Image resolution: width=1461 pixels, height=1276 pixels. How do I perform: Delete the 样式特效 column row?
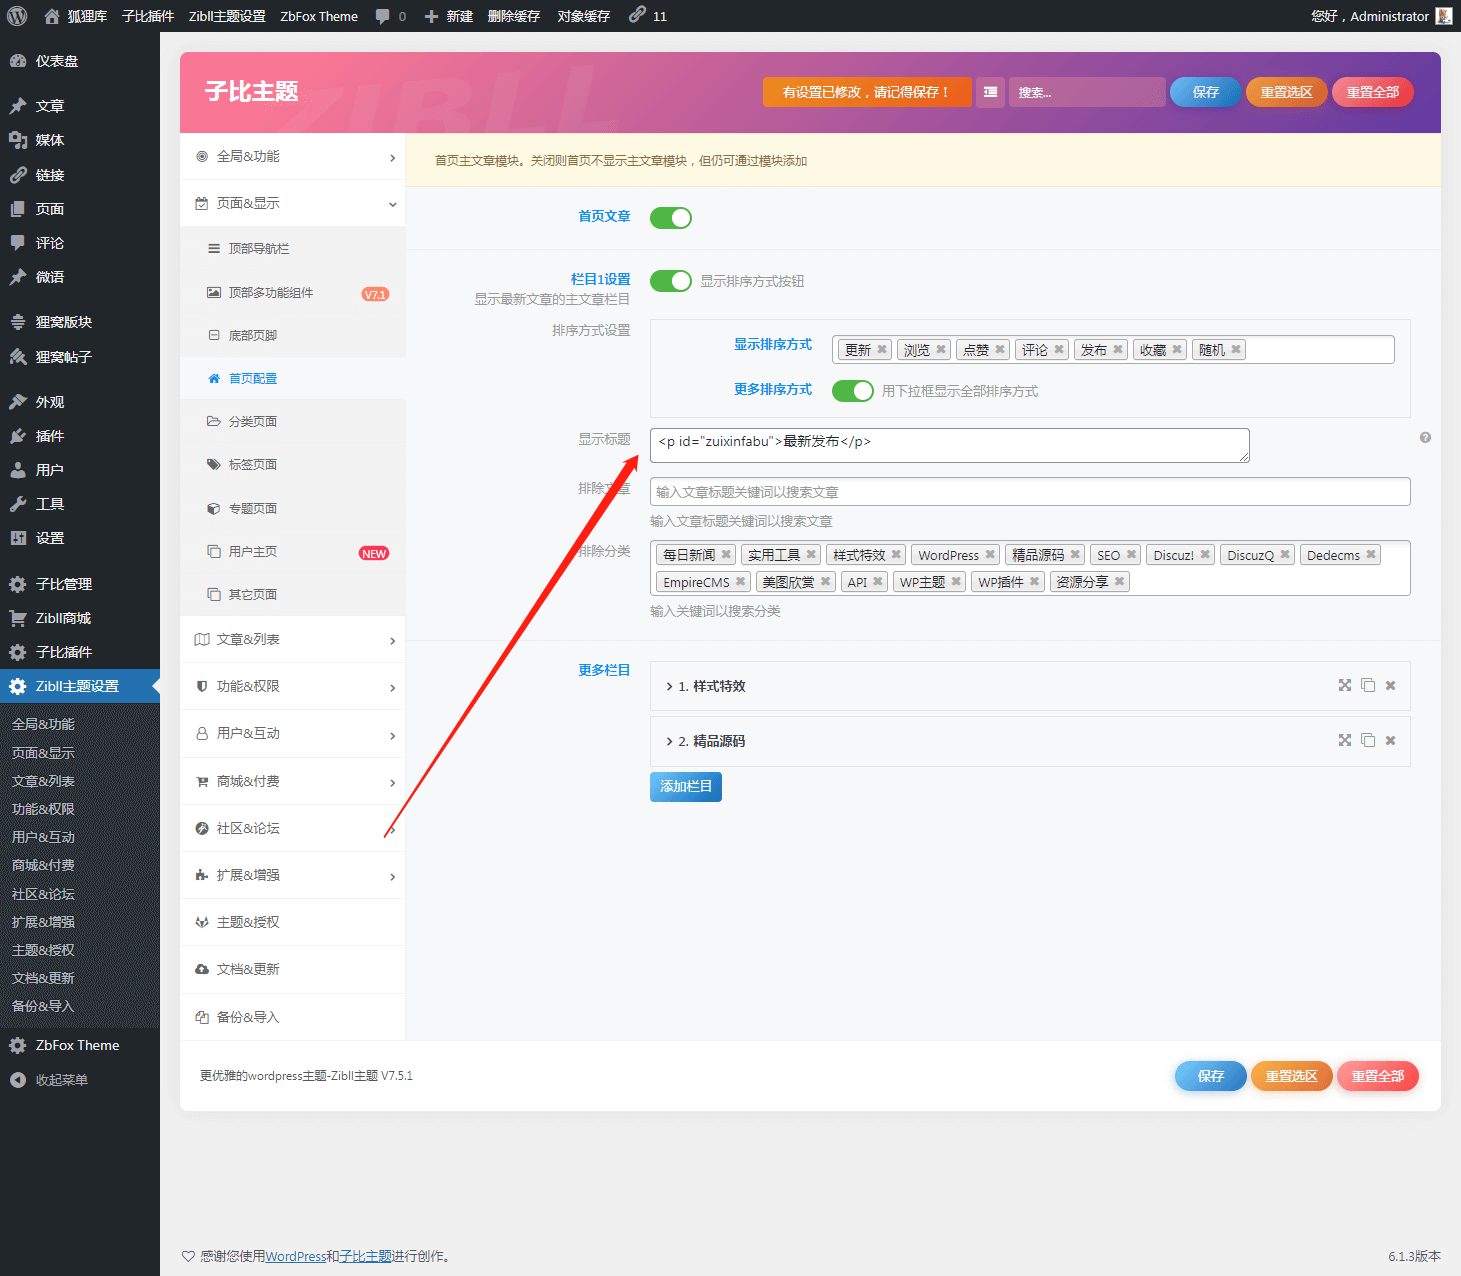click(1390, 686)
